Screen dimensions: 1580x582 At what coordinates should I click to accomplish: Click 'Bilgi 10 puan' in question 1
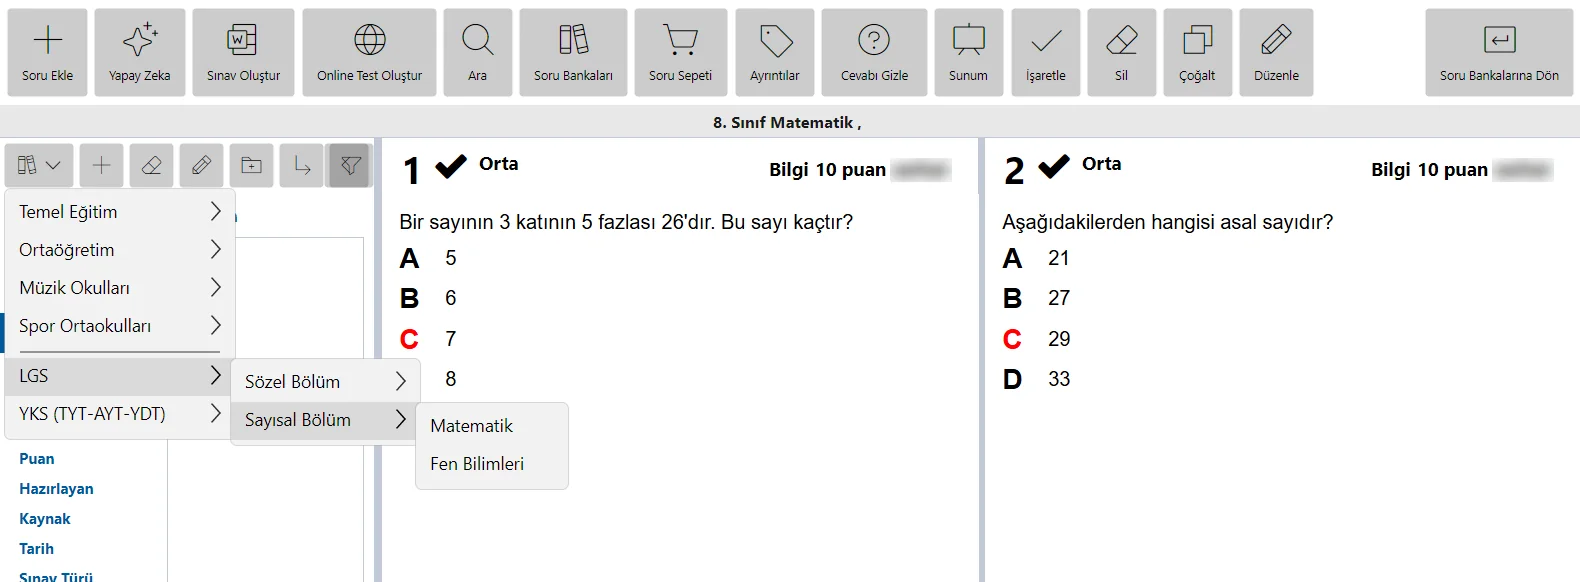[827, 170]
